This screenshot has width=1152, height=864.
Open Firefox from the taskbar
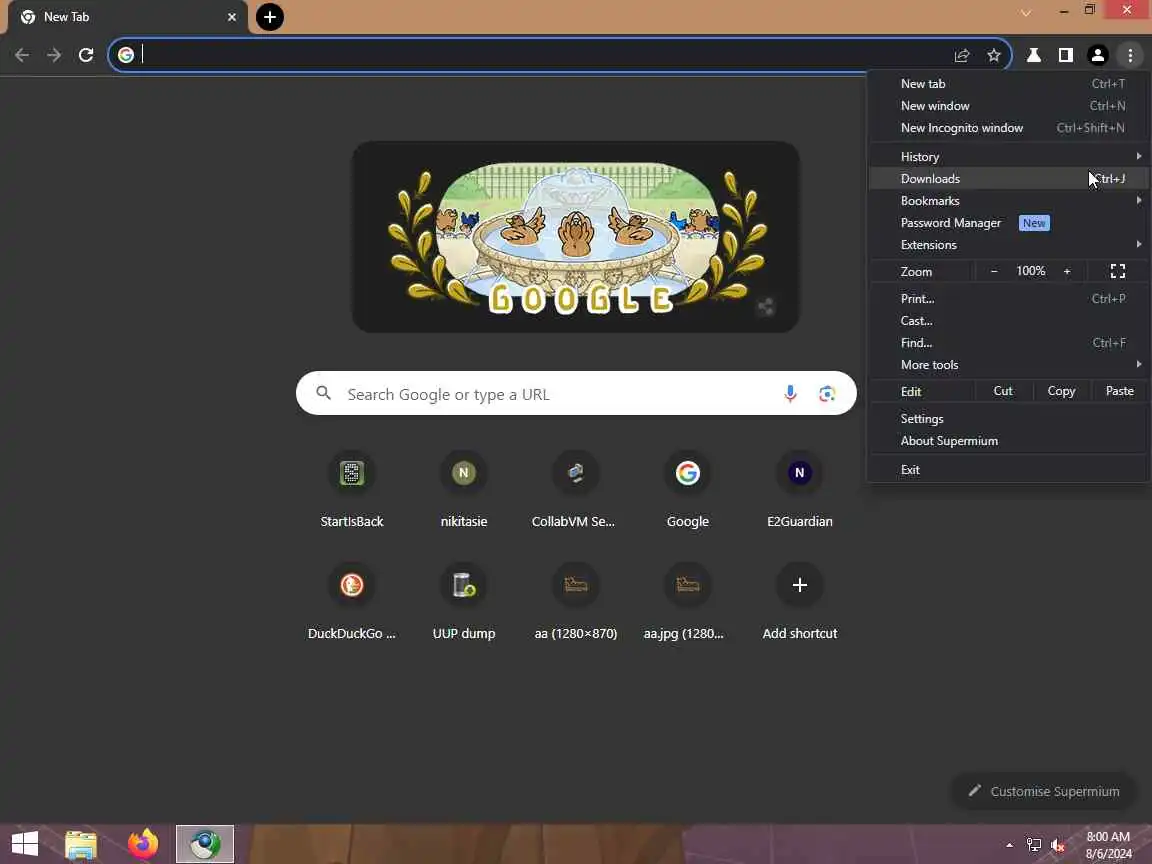pyautogui.click(x=143, y=844)
